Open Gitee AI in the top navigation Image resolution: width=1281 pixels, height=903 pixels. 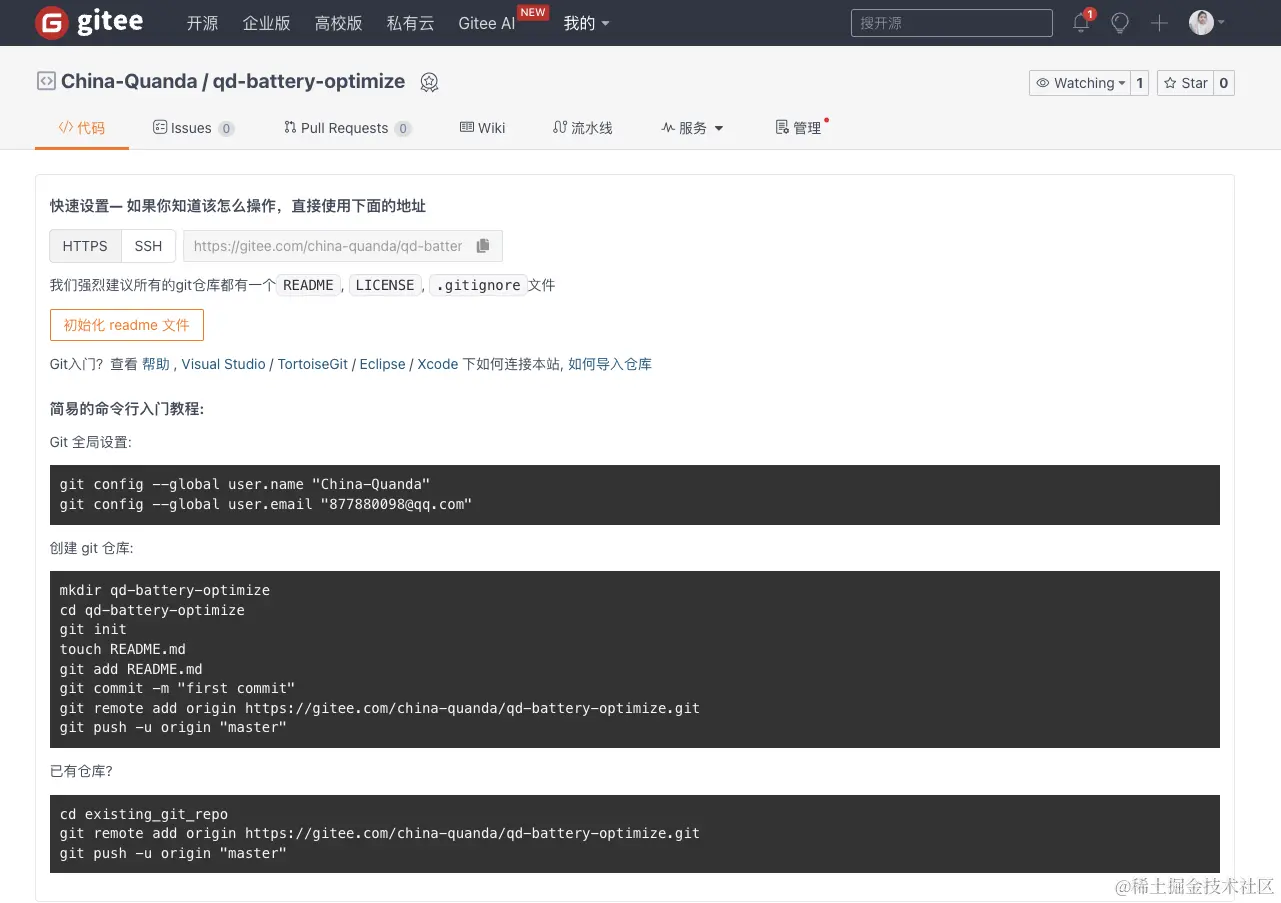click(x=487, y=23)
